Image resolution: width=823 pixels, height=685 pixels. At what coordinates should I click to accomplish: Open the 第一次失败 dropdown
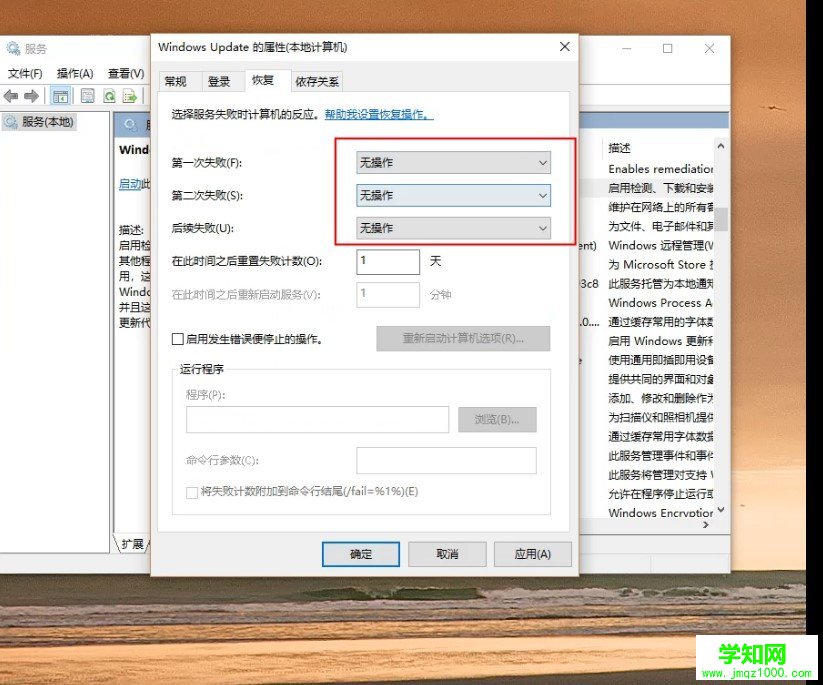click(x=453, y=163)
